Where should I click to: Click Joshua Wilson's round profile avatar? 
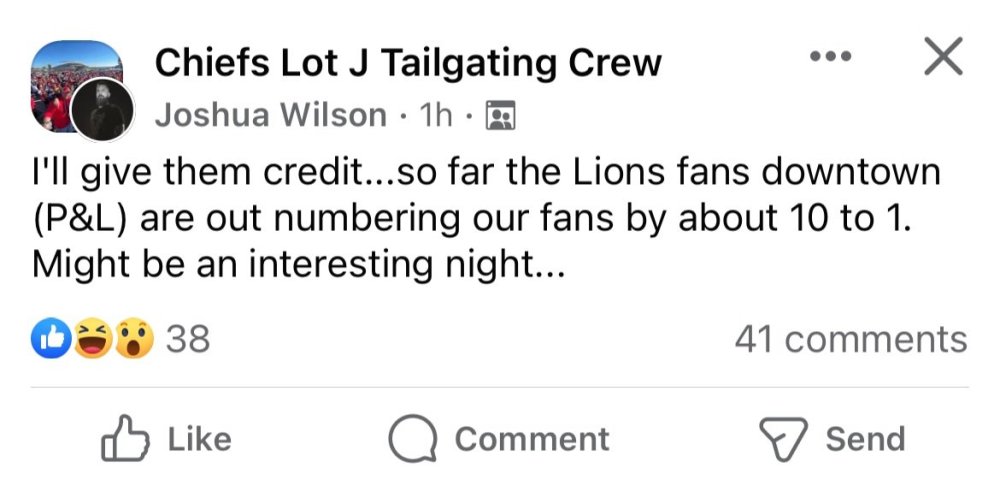(x=102, y=106)
